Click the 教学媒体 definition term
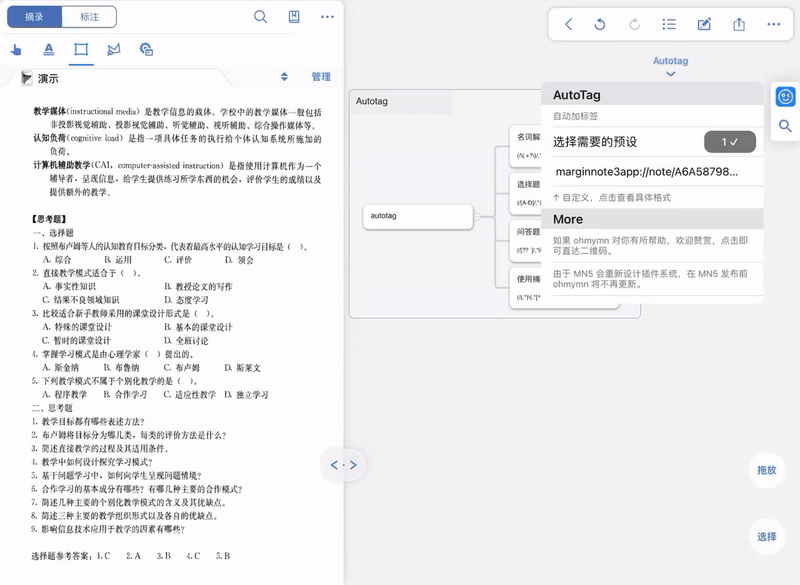 click(x=50, y=111)
